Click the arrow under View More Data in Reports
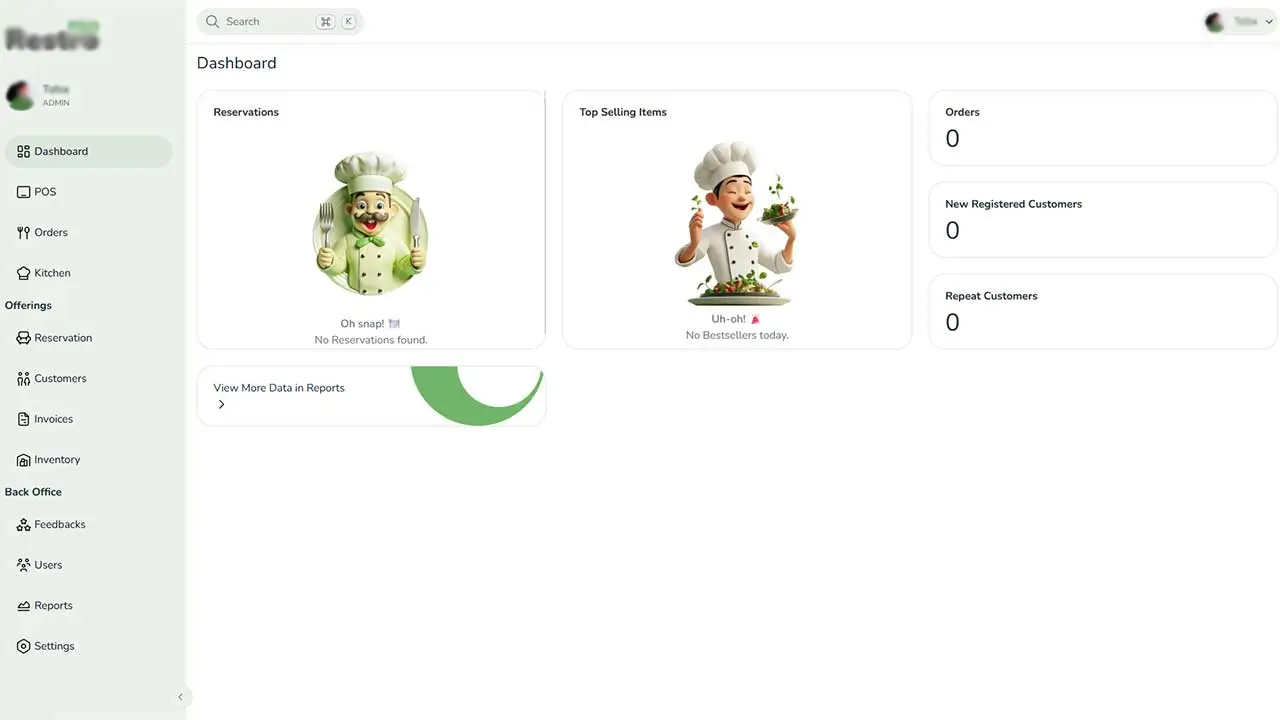The image size is (1280, 720). coord(221,405)
